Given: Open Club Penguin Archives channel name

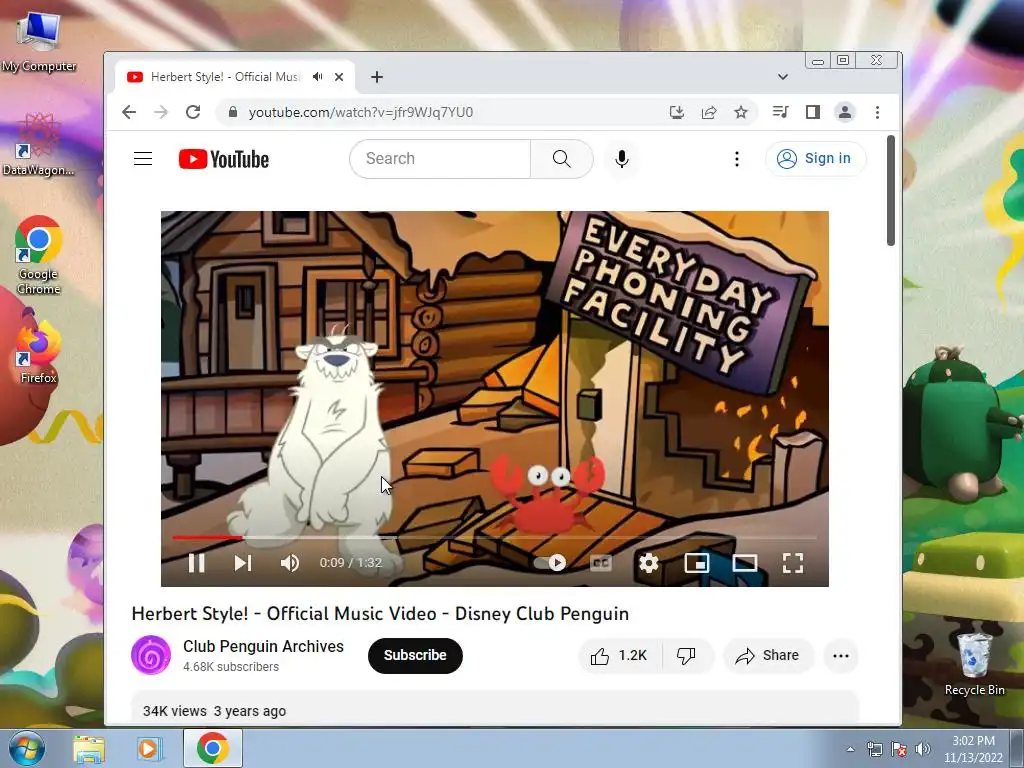Looking at the screenshot, I should tap(263, 646).
